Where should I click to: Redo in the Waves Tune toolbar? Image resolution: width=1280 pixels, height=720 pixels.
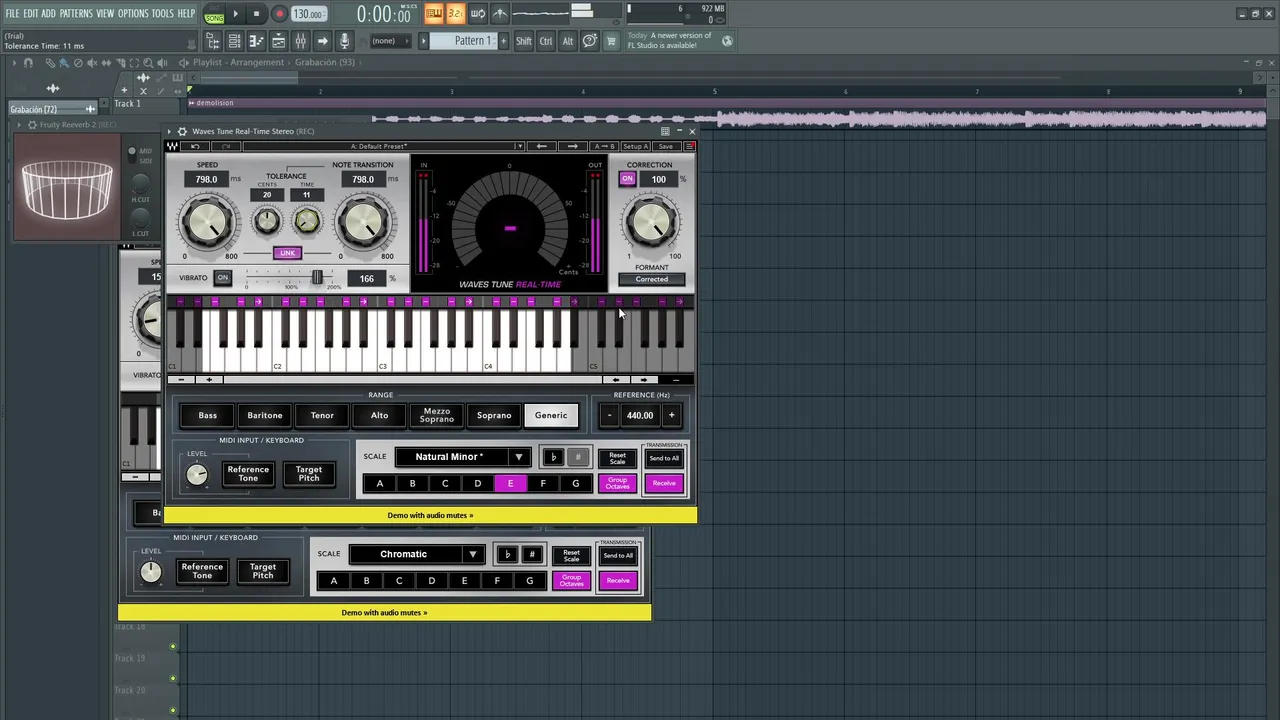[225, 146]
